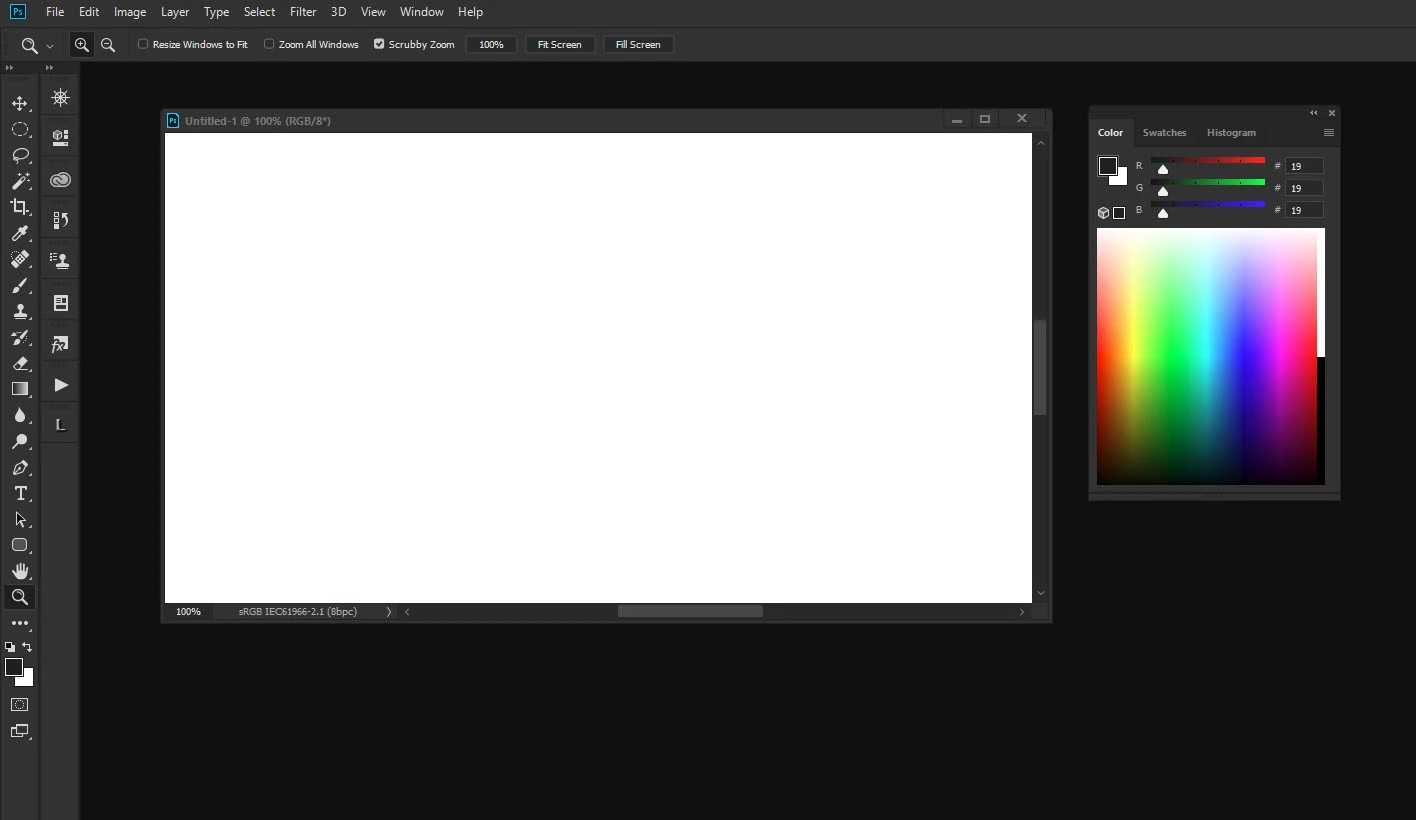Select the Clone Stamp tool
The width and height of the screenshot is (1416, 820).
(19, 311)
